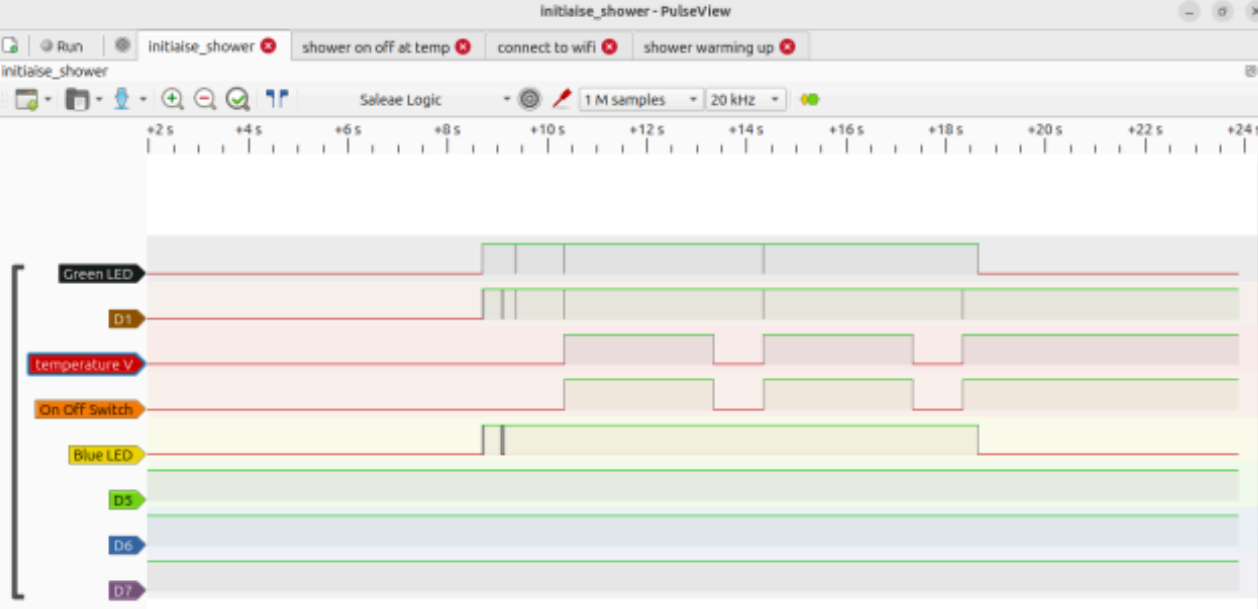Click the +20 s mark on ruler

coord(1045,130)
